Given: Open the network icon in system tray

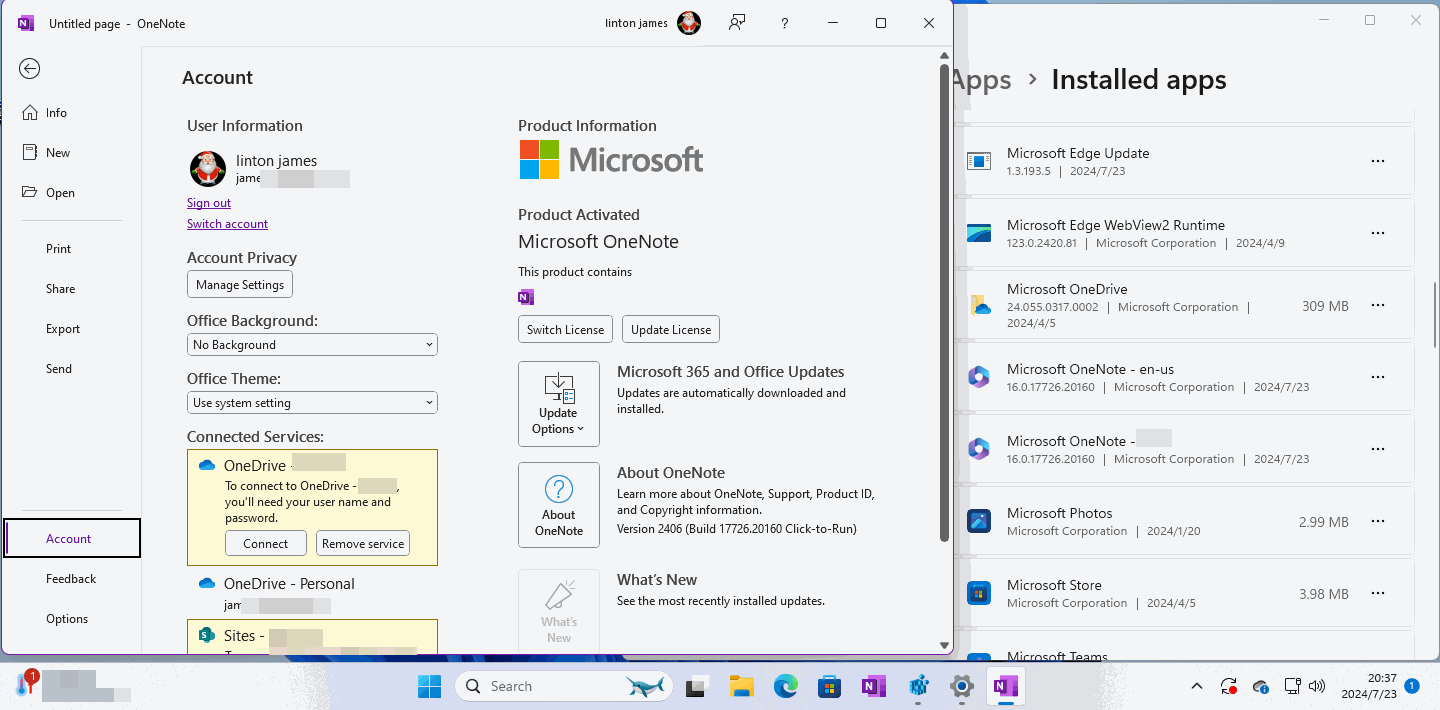Looking at the screenshot, I should [x=1291, y=686].
